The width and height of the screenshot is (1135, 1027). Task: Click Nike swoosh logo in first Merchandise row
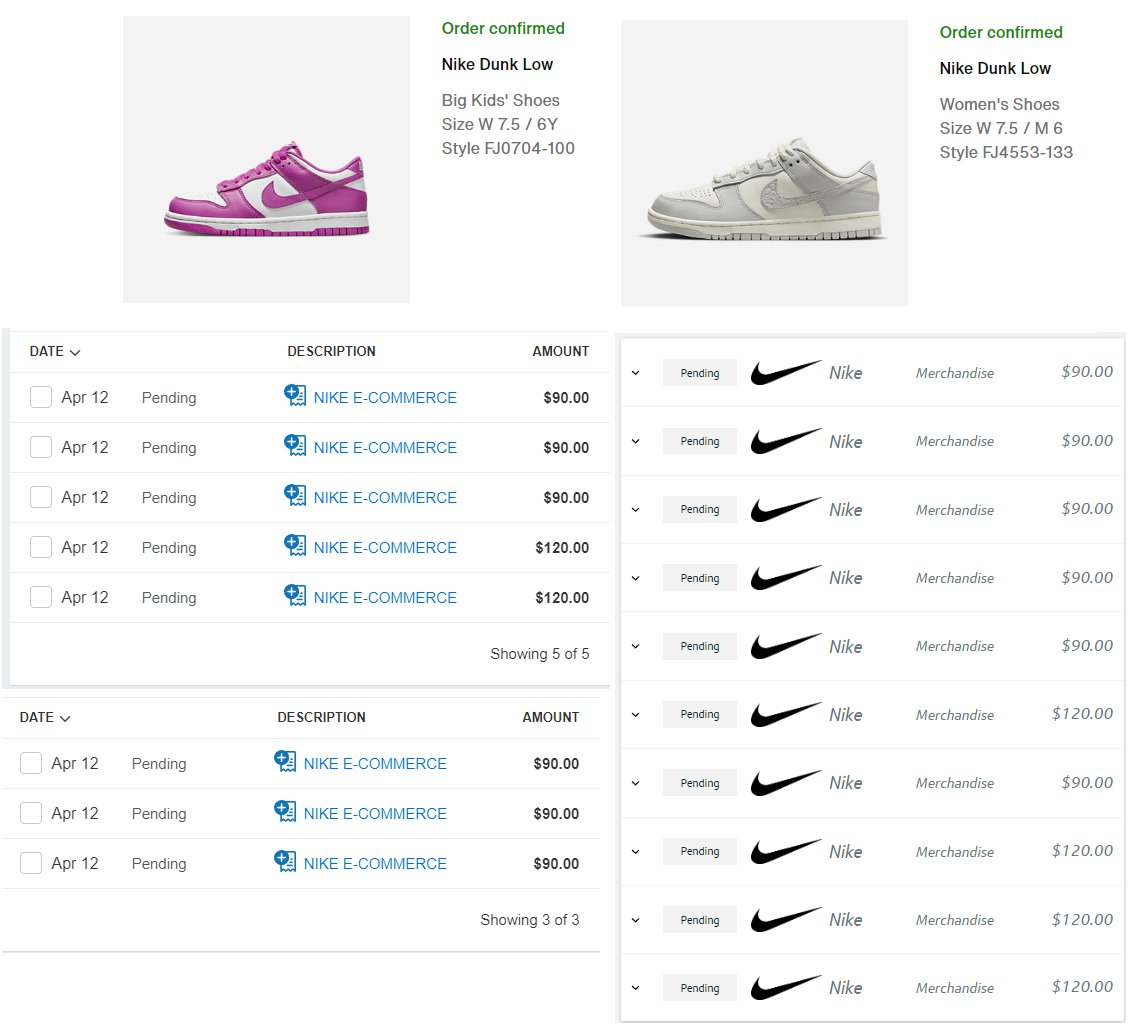(x=786, y=373)
